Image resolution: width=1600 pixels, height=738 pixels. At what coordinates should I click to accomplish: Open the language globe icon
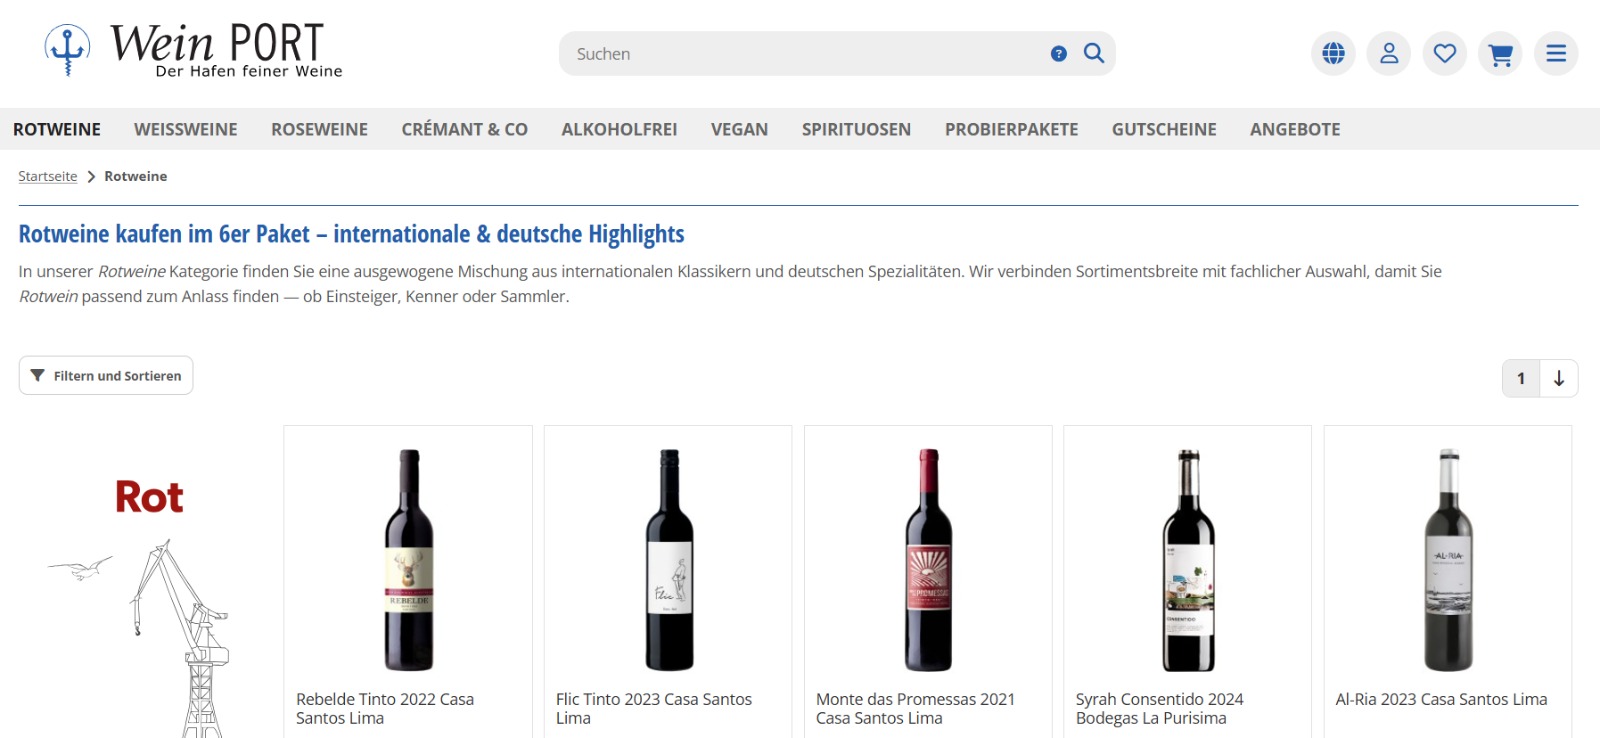click(1333, 53)
